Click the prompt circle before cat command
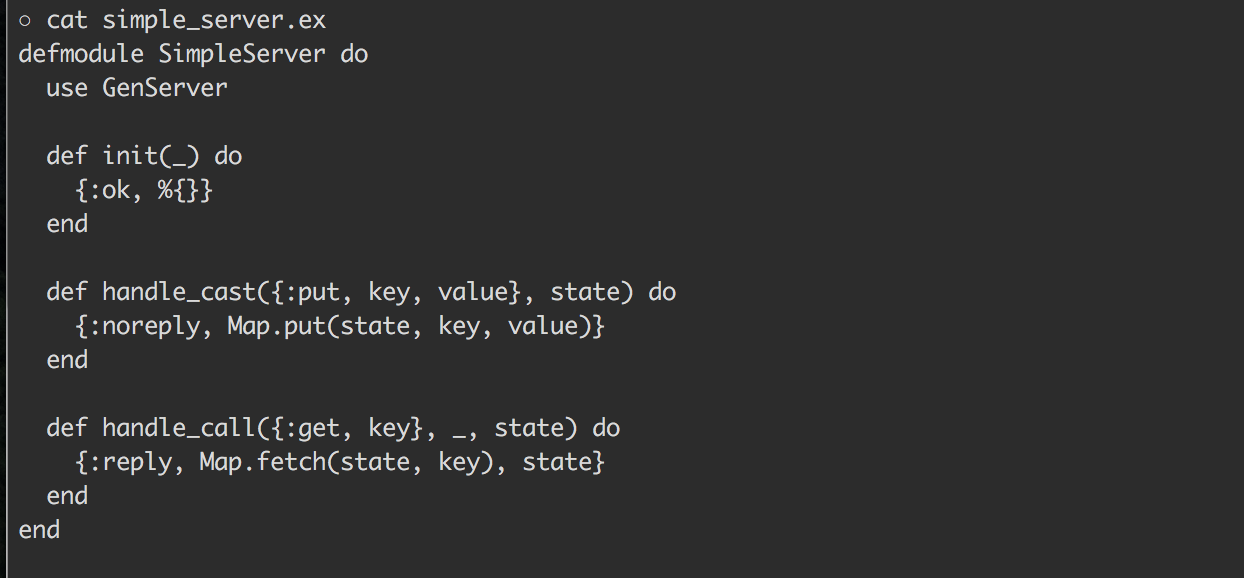1244x578 pixels. 25,20
